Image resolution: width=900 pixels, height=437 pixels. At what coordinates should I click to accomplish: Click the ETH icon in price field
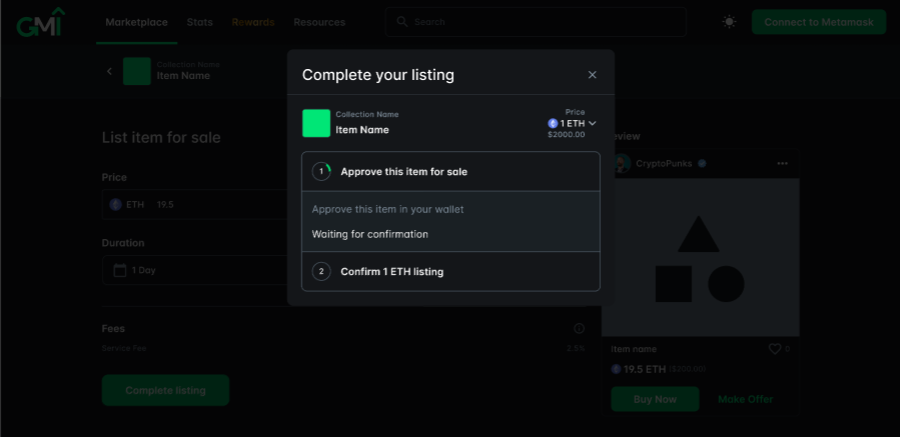115,204
